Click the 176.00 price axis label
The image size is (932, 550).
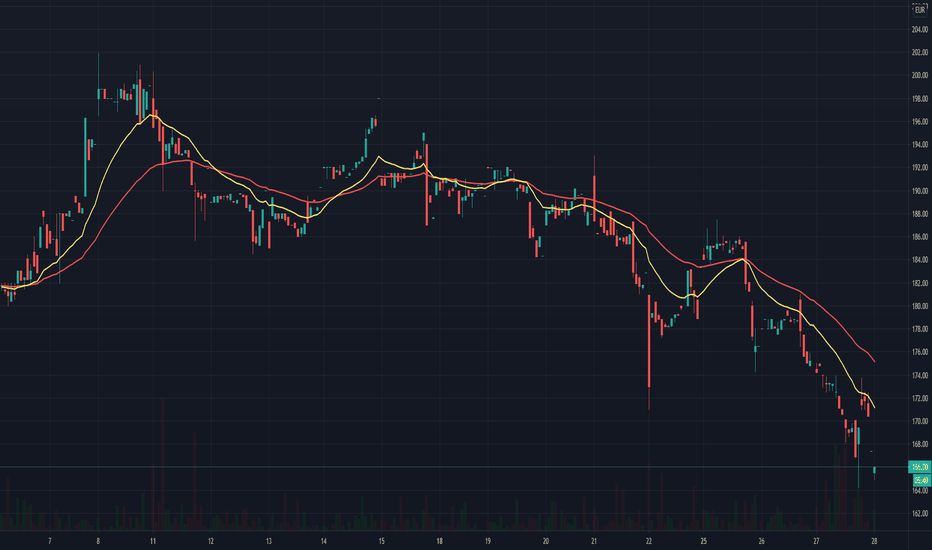[920, 352]
